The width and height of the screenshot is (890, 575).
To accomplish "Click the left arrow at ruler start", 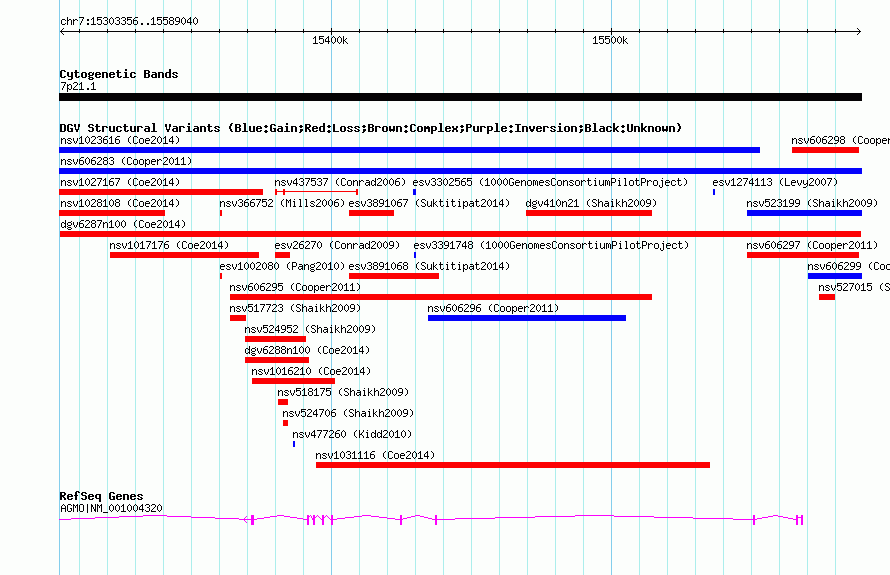I will tap(62, 32).
